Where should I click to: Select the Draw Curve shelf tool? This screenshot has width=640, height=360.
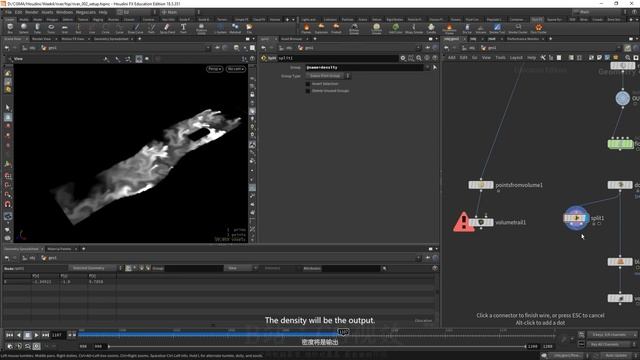[136, 28]
